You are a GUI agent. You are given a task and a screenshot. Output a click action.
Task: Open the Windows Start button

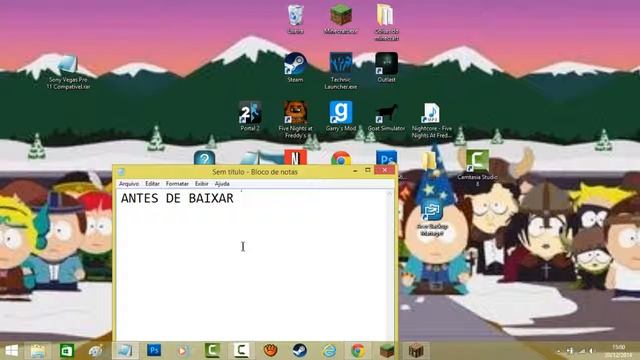tap(11, 351)
